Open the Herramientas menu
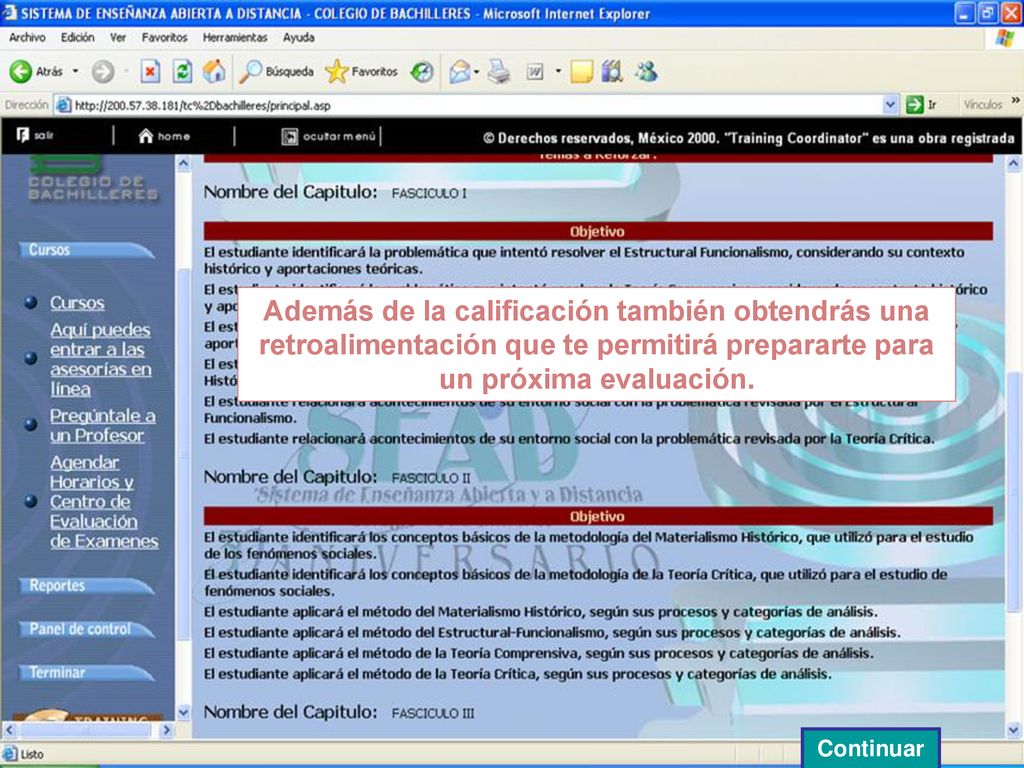Screen dimensions: 1024x768 coord(235,38)
